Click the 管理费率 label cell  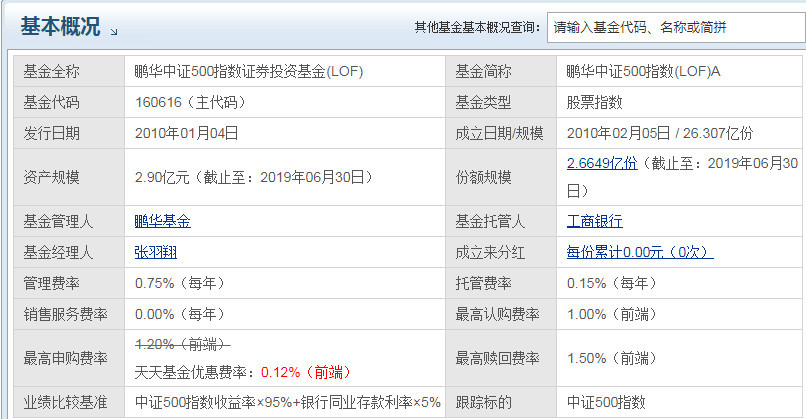point(69,283)
